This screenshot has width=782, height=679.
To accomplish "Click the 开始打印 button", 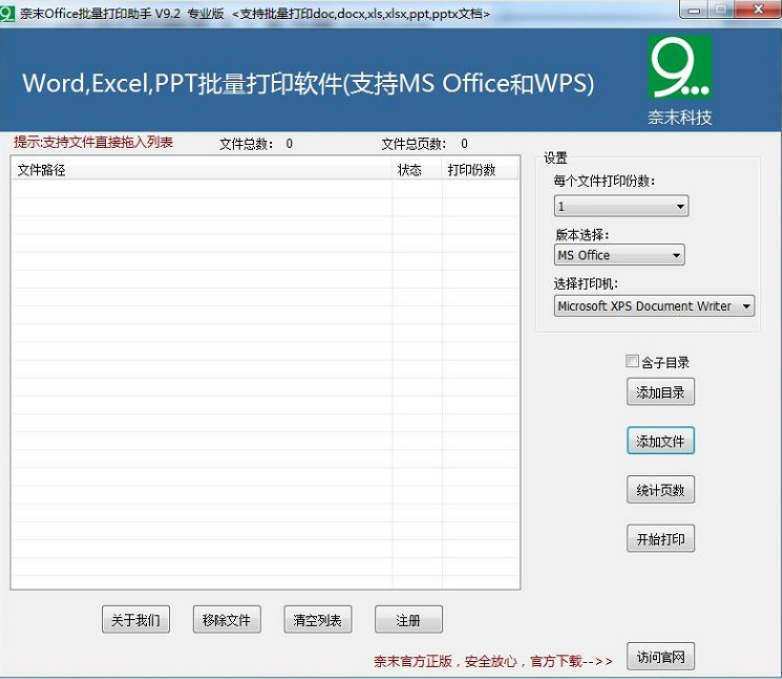I will pos(660,539).
